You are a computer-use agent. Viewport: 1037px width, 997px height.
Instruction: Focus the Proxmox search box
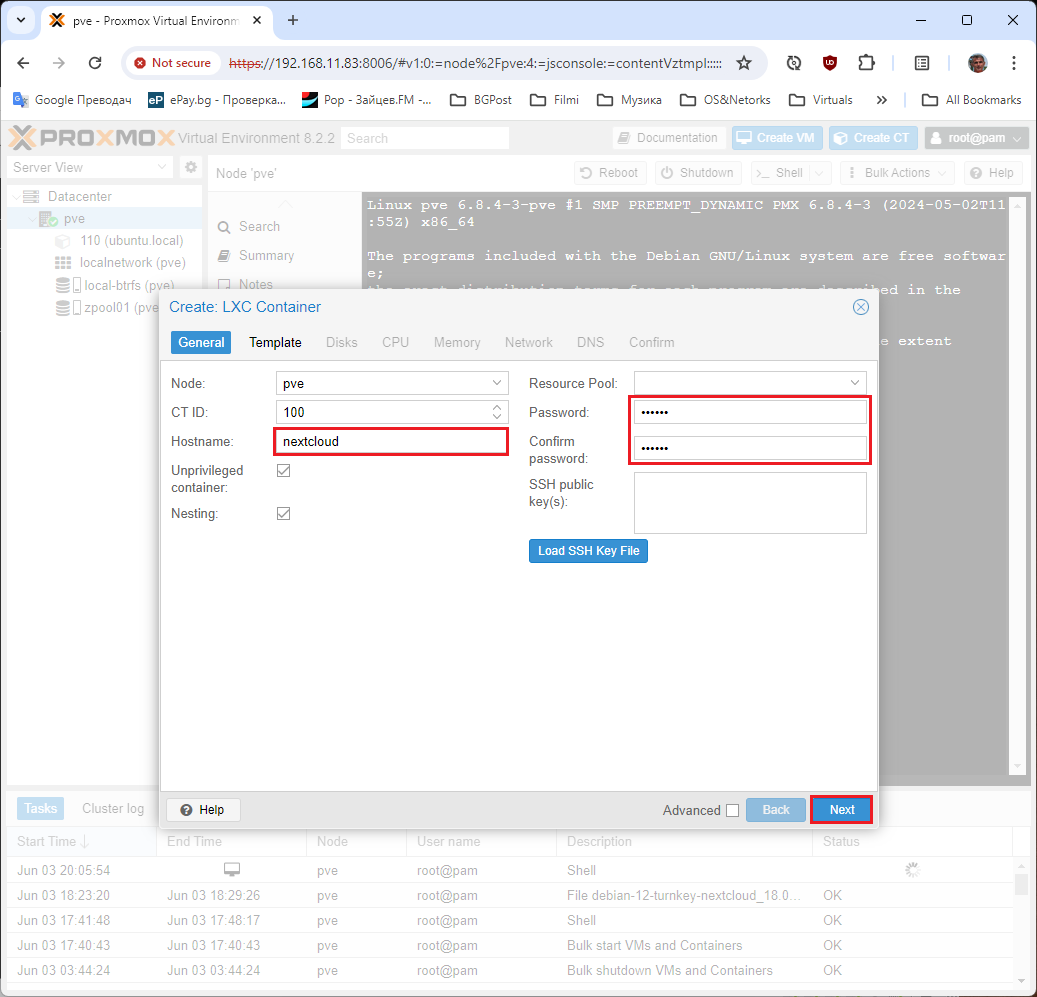(425, 138)
